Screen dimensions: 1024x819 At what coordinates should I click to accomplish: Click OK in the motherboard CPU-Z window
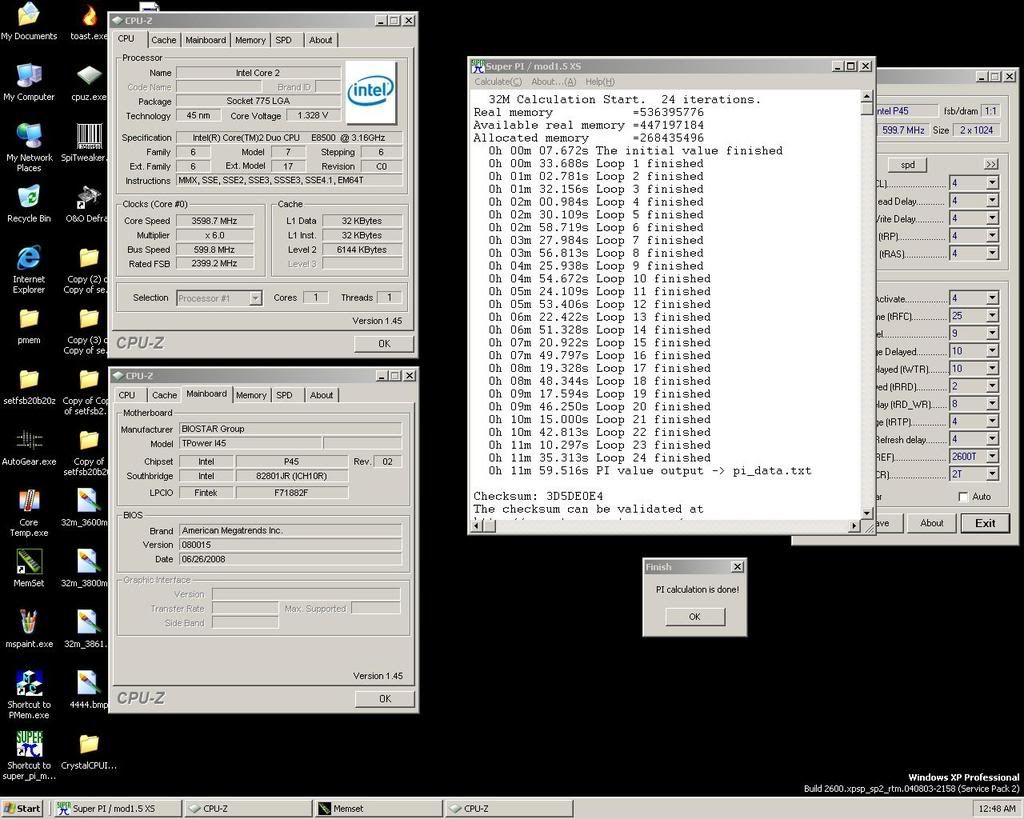coord(385,699)
